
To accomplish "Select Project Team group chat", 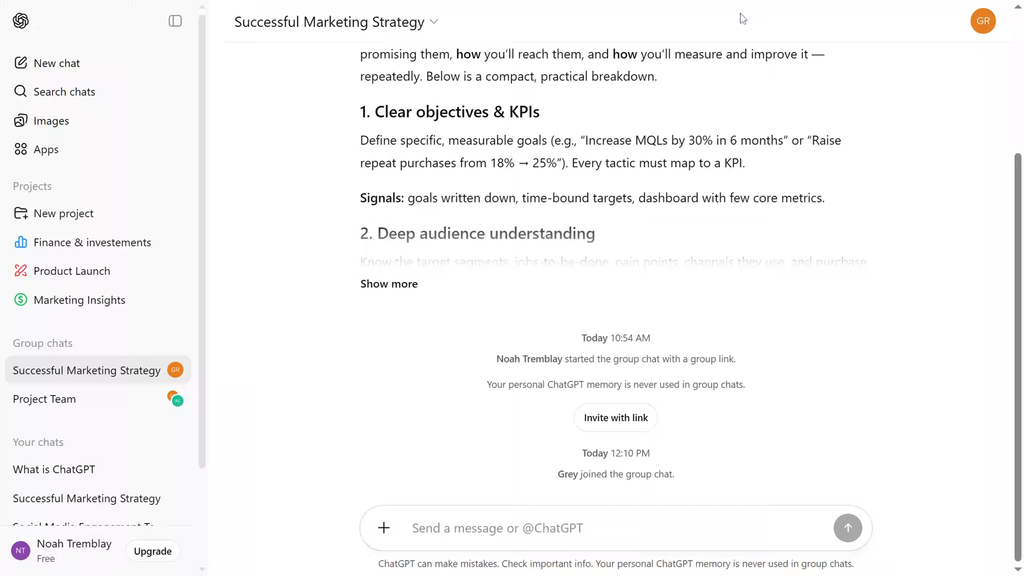I will (44, 399).
